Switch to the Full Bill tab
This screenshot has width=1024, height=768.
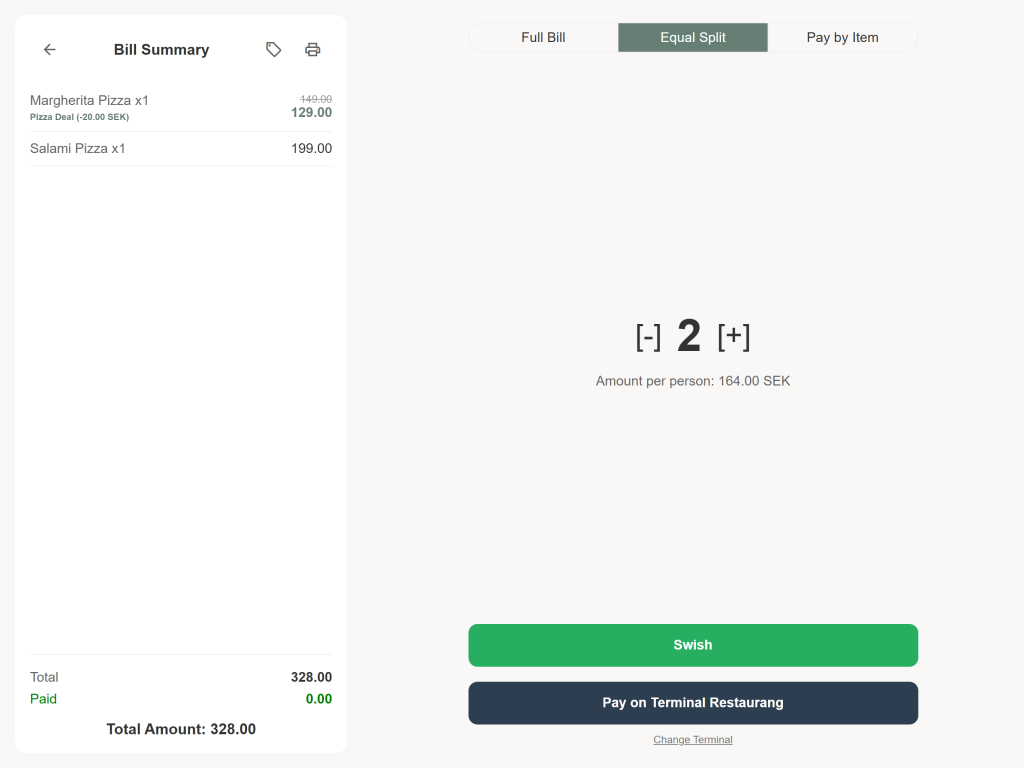coord(543,37)
